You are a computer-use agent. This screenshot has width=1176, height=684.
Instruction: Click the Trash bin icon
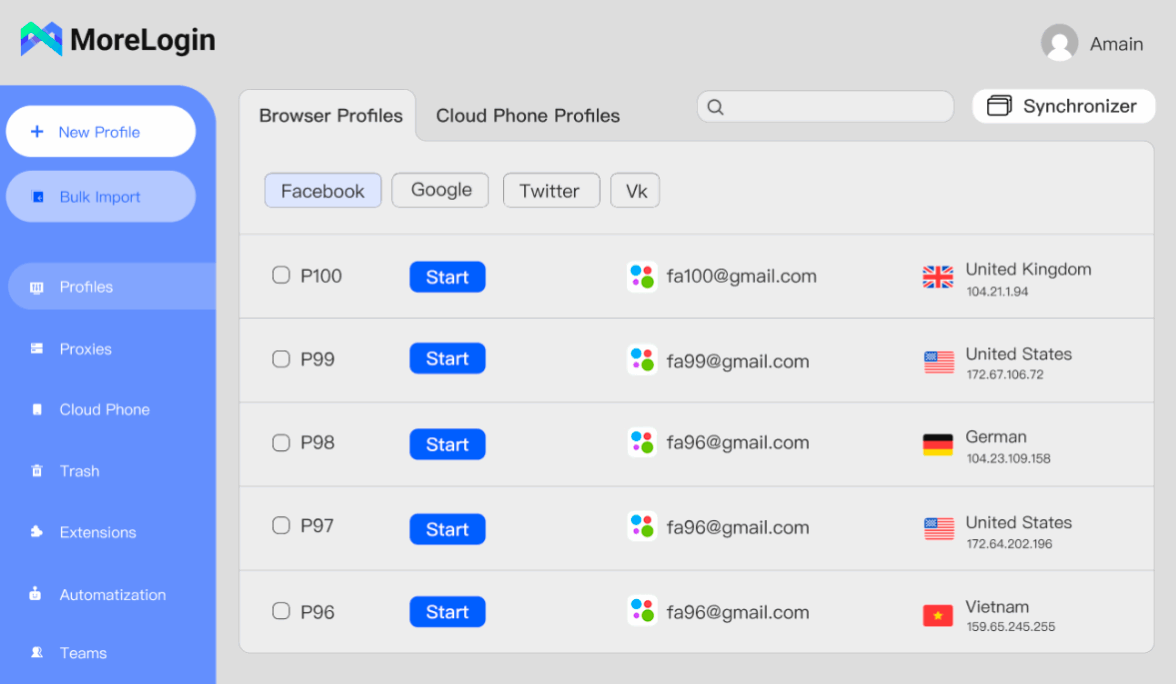click(x=37, y=471)
